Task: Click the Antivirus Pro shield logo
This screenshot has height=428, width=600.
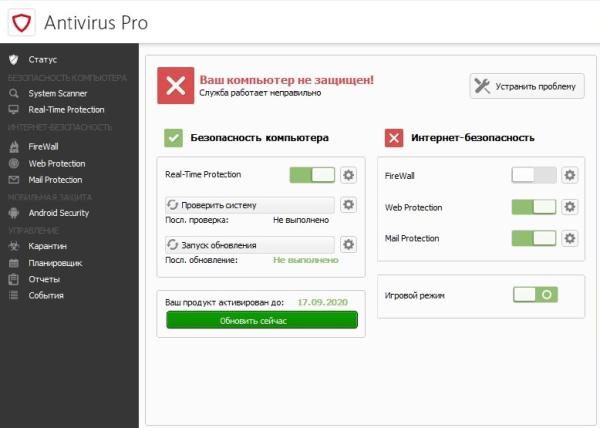Action: (x=23, y=22)
